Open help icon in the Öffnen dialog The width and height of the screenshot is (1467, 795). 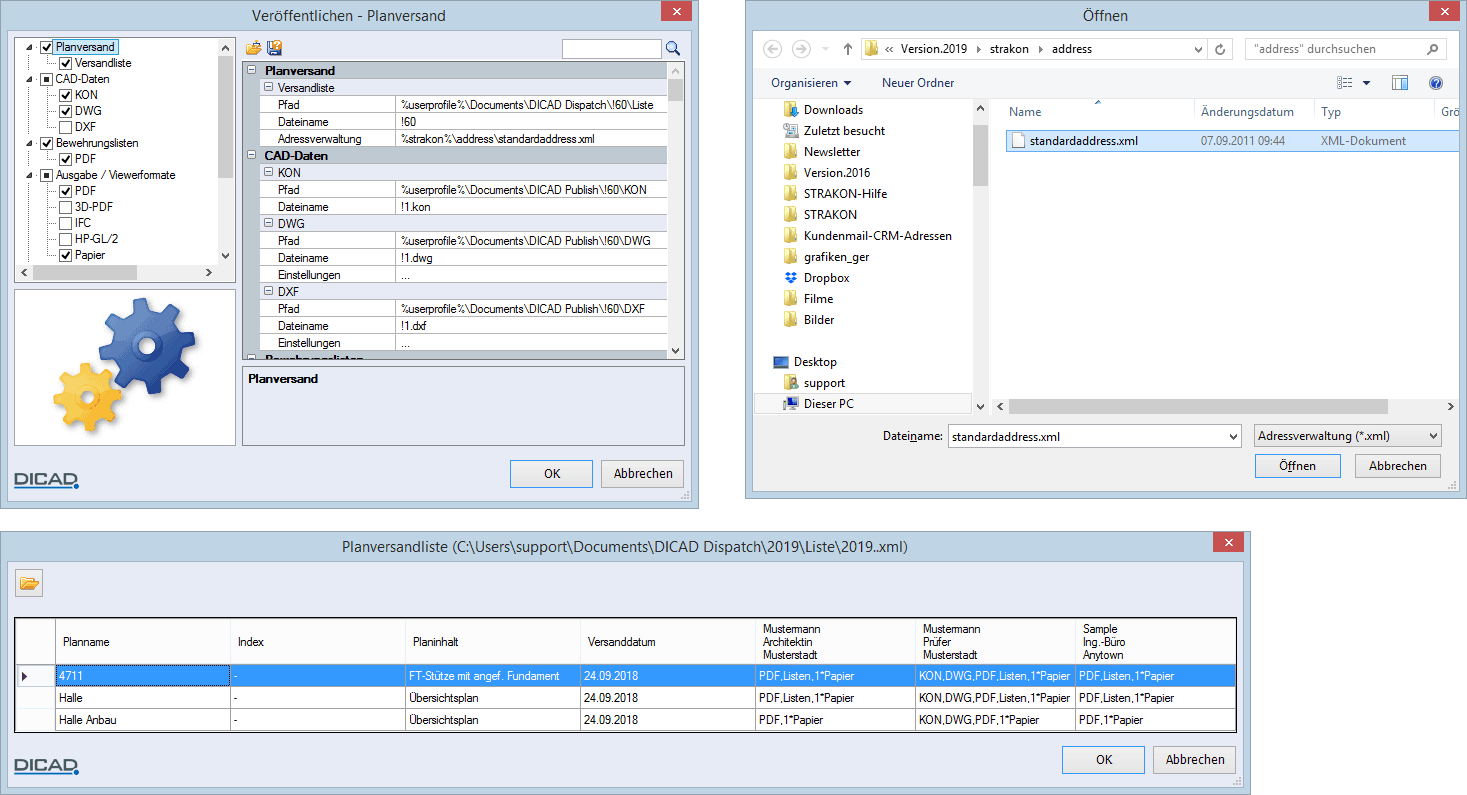click(1436, 83)
